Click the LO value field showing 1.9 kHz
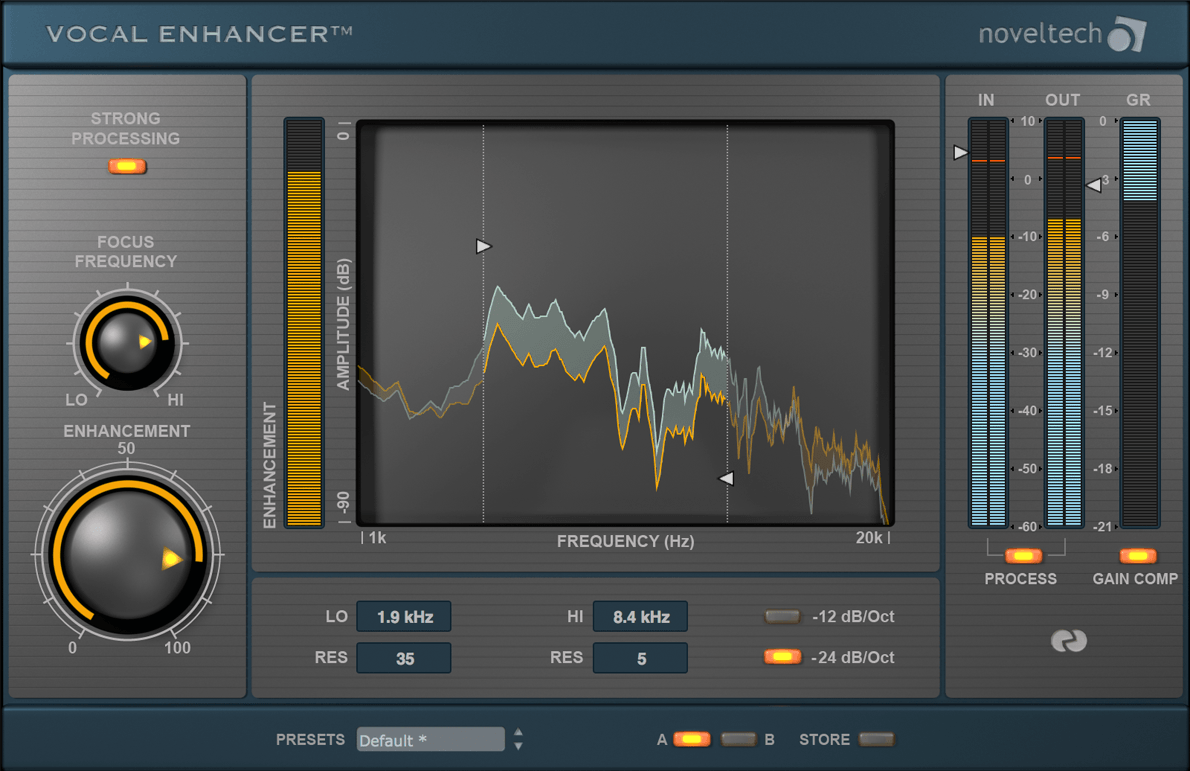Viewport: 1190px width, 771px height. click(x=403, y=616)
